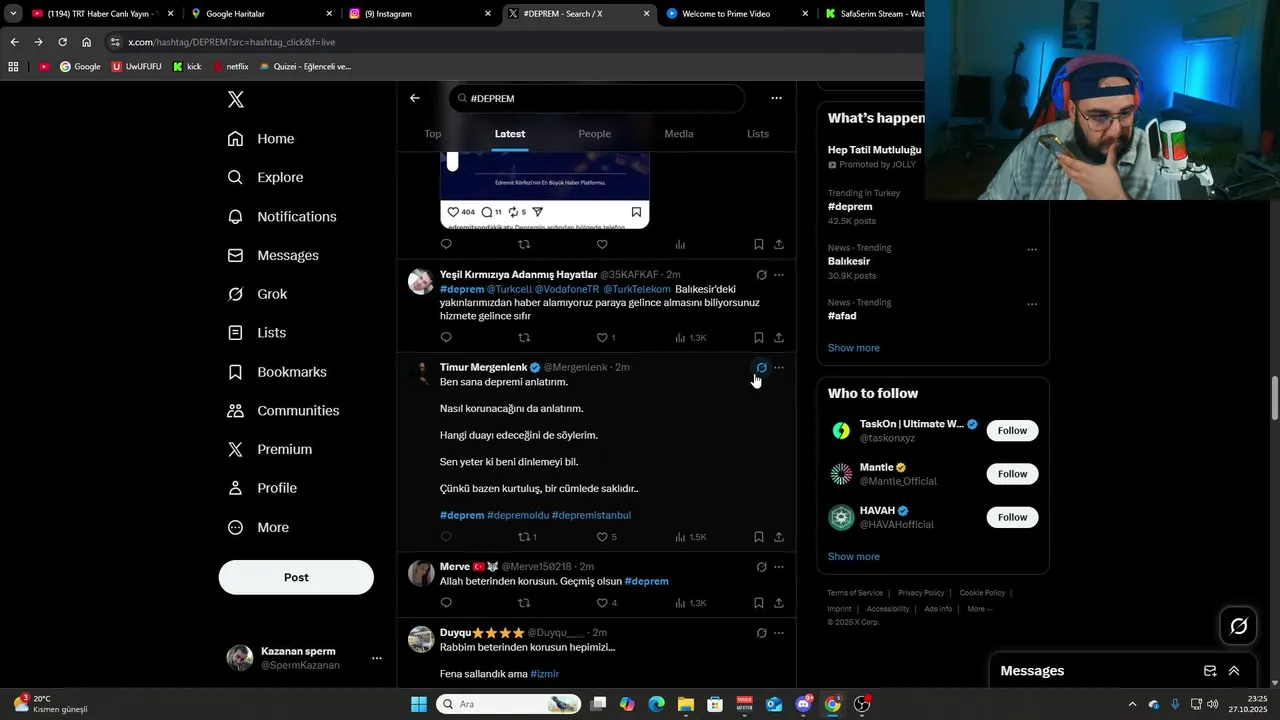Screen dimensions: 1280x720
Task: Open more options for Balıkesir trend
Action: [x=1032, y=249]
